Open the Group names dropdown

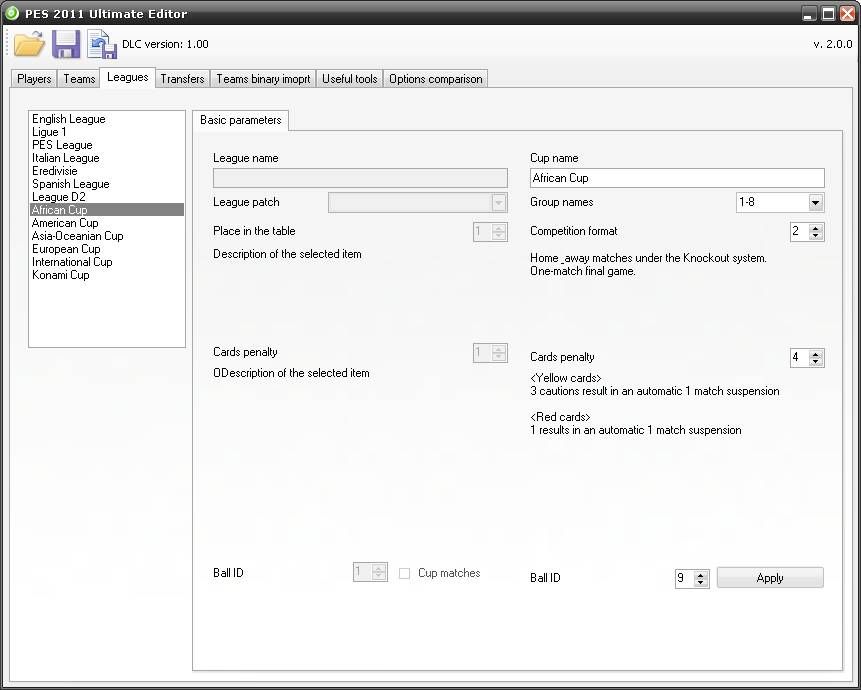[816, 203]
